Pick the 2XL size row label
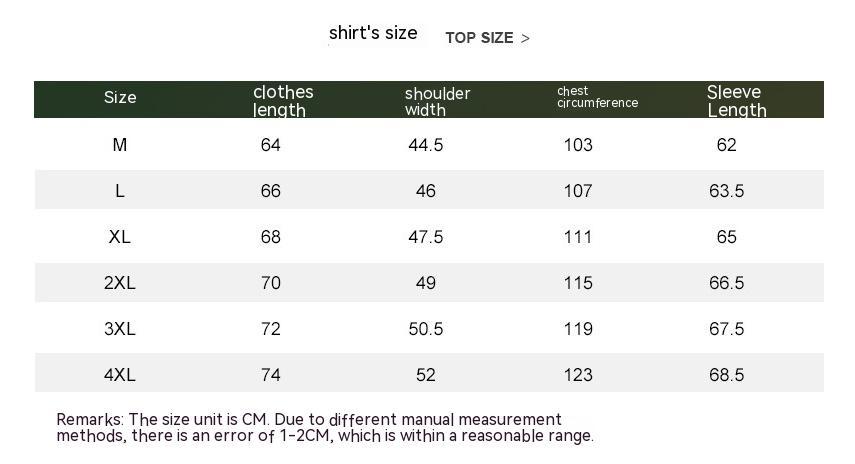The image size is (855, 464). tap(120, 283)
